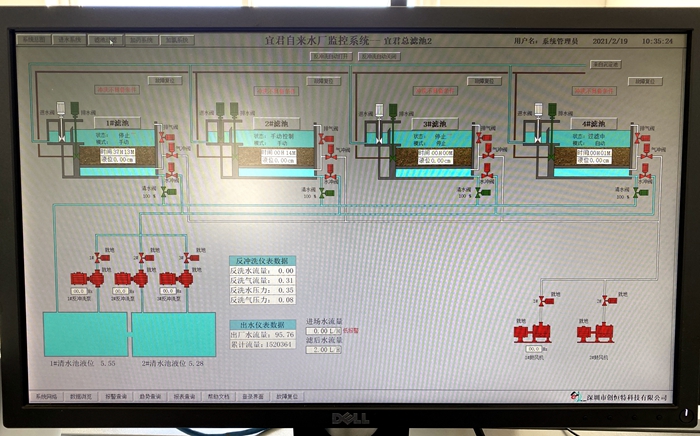The image size is (700, 436).
Task: Click filter 2# green 排水阀 actuator
Action: (x=234, y=110)
